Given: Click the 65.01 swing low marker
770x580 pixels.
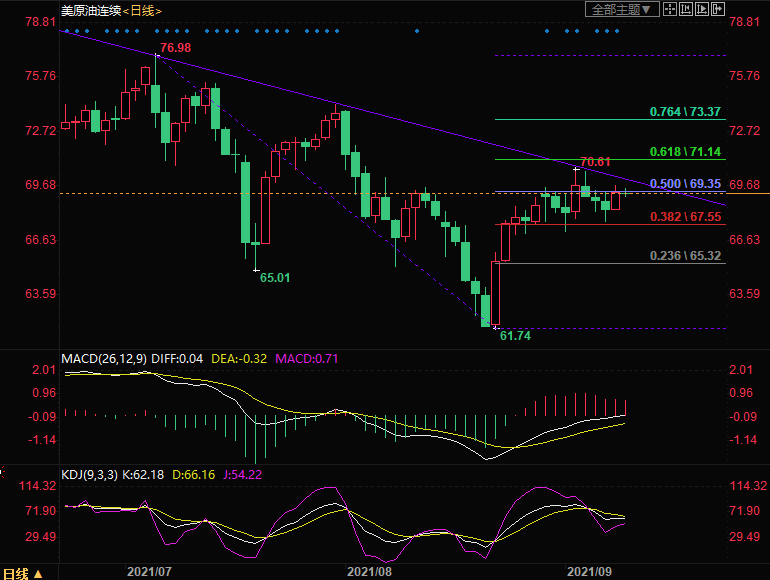Looking at the screenshot, I should point(275,278).
